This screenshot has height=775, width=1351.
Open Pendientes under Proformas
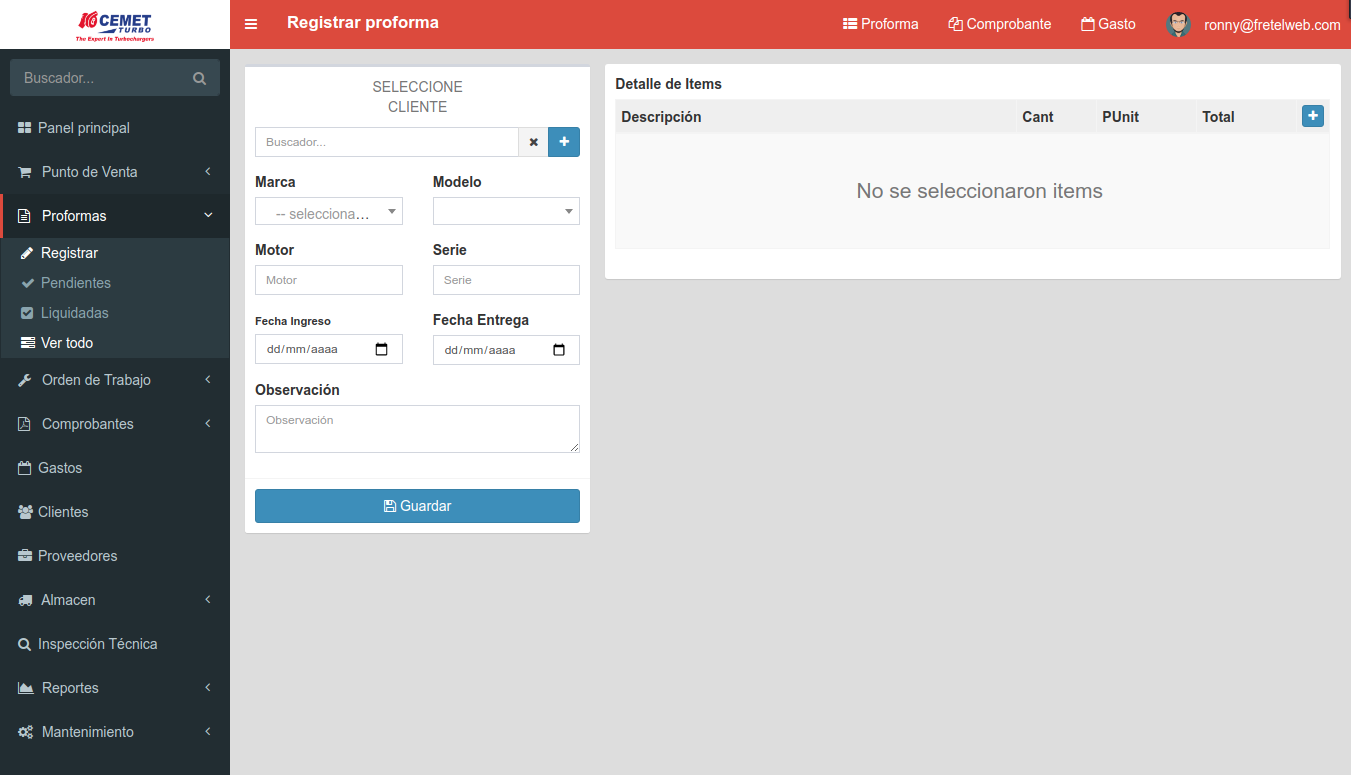pos(75,283)
